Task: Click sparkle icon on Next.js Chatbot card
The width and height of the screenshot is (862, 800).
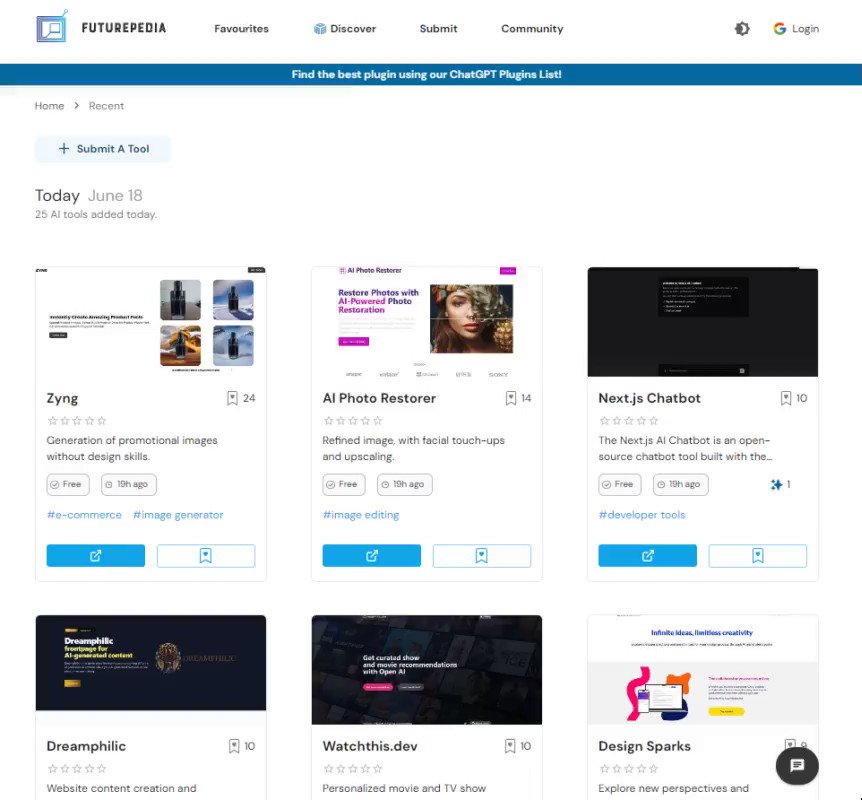Action: coord(776,484)
